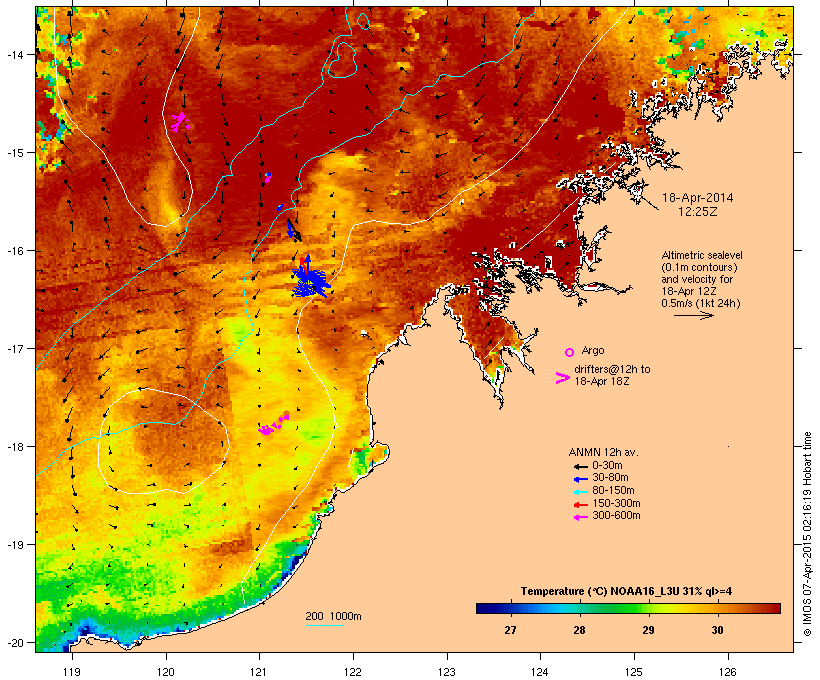Click the '30-80m' depth label
The width and height of the screenshot is (820, 680).
(610, 478)
